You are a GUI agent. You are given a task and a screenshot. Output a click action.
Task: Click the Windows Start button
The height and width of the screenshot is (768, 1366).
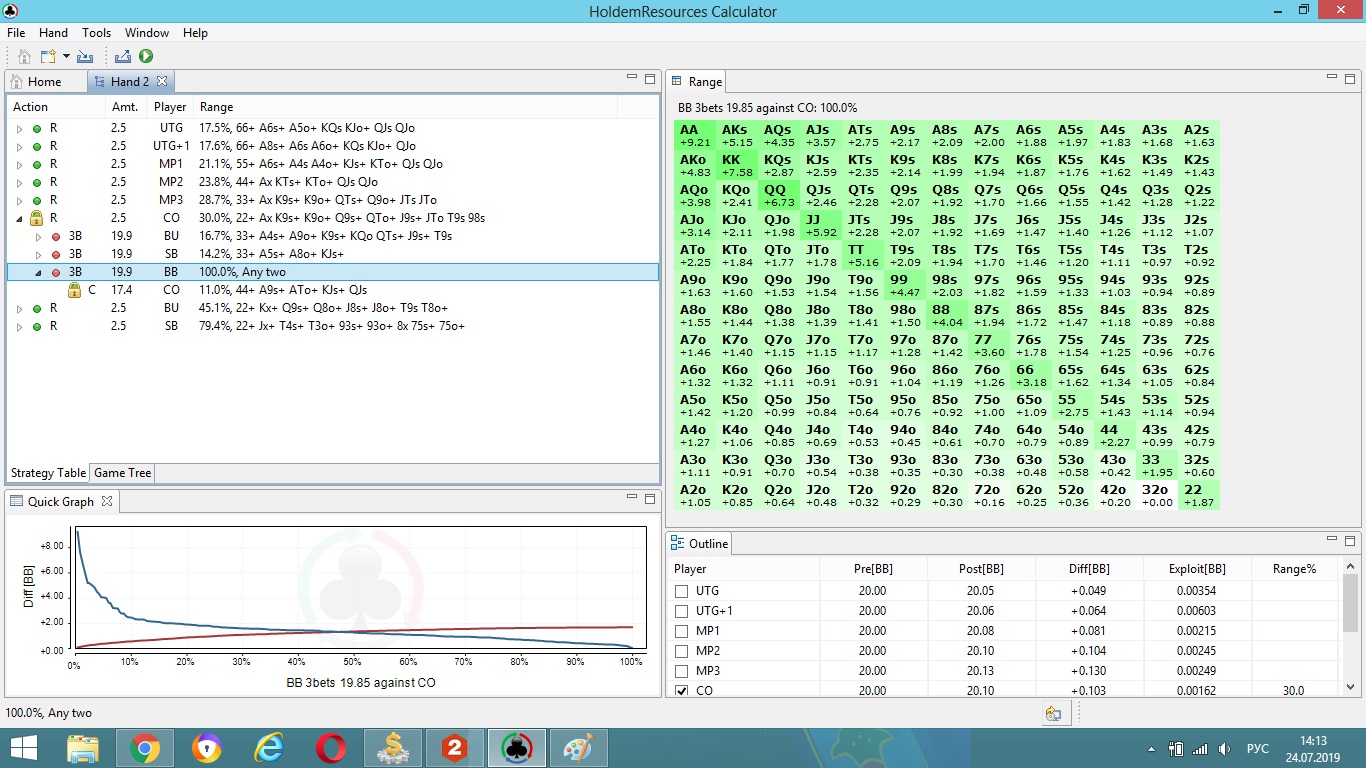click(24, 748)
